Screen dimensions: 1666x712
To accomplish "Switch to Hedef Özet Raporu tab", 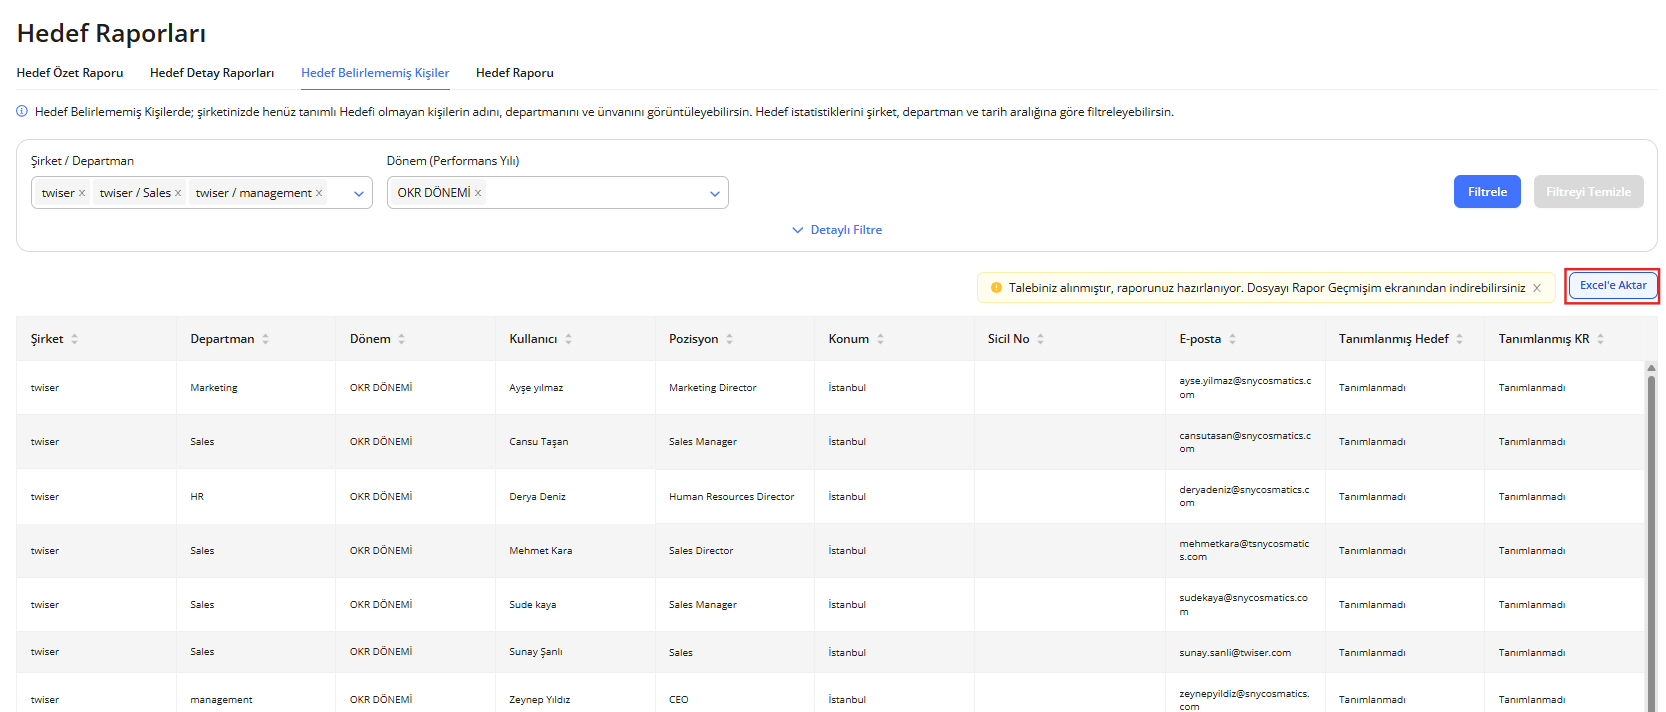I will click(70, 73).
